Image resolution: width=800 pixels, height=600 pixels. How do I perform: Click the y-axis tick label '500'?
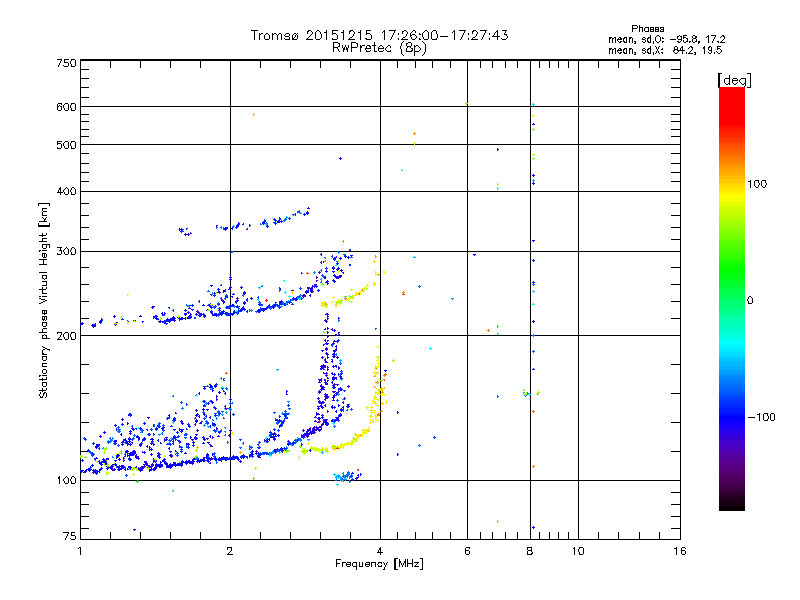(66, 145)
